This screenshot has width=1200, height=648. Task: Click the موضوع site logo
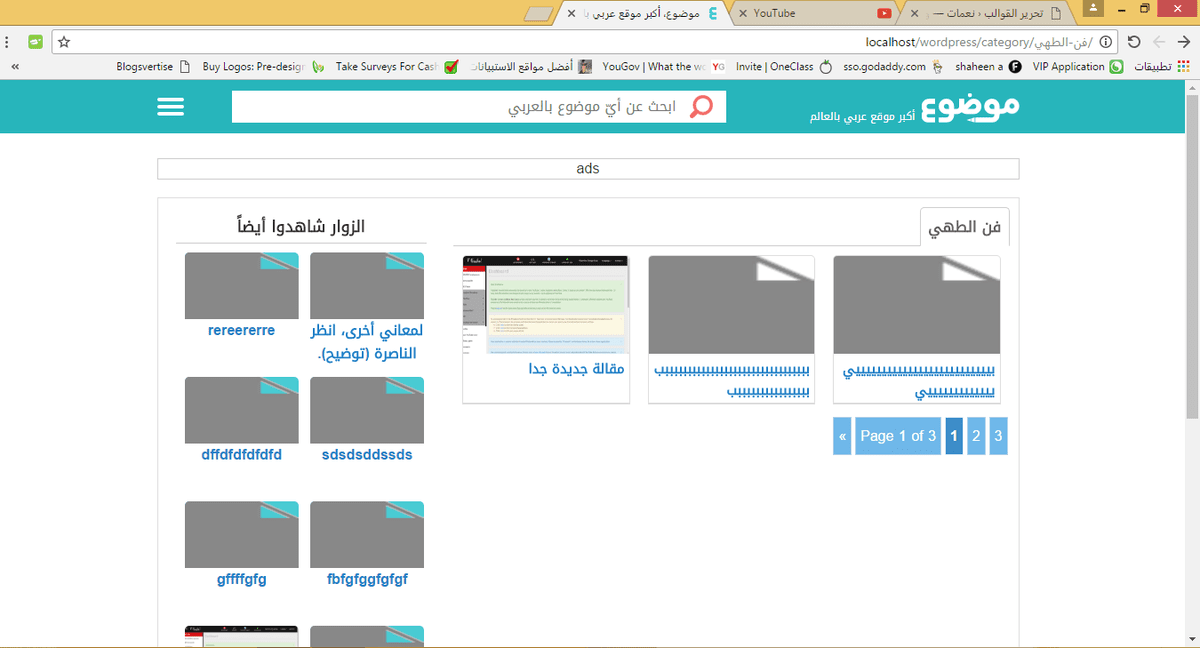pyautogui.click(x=970, y=105)
